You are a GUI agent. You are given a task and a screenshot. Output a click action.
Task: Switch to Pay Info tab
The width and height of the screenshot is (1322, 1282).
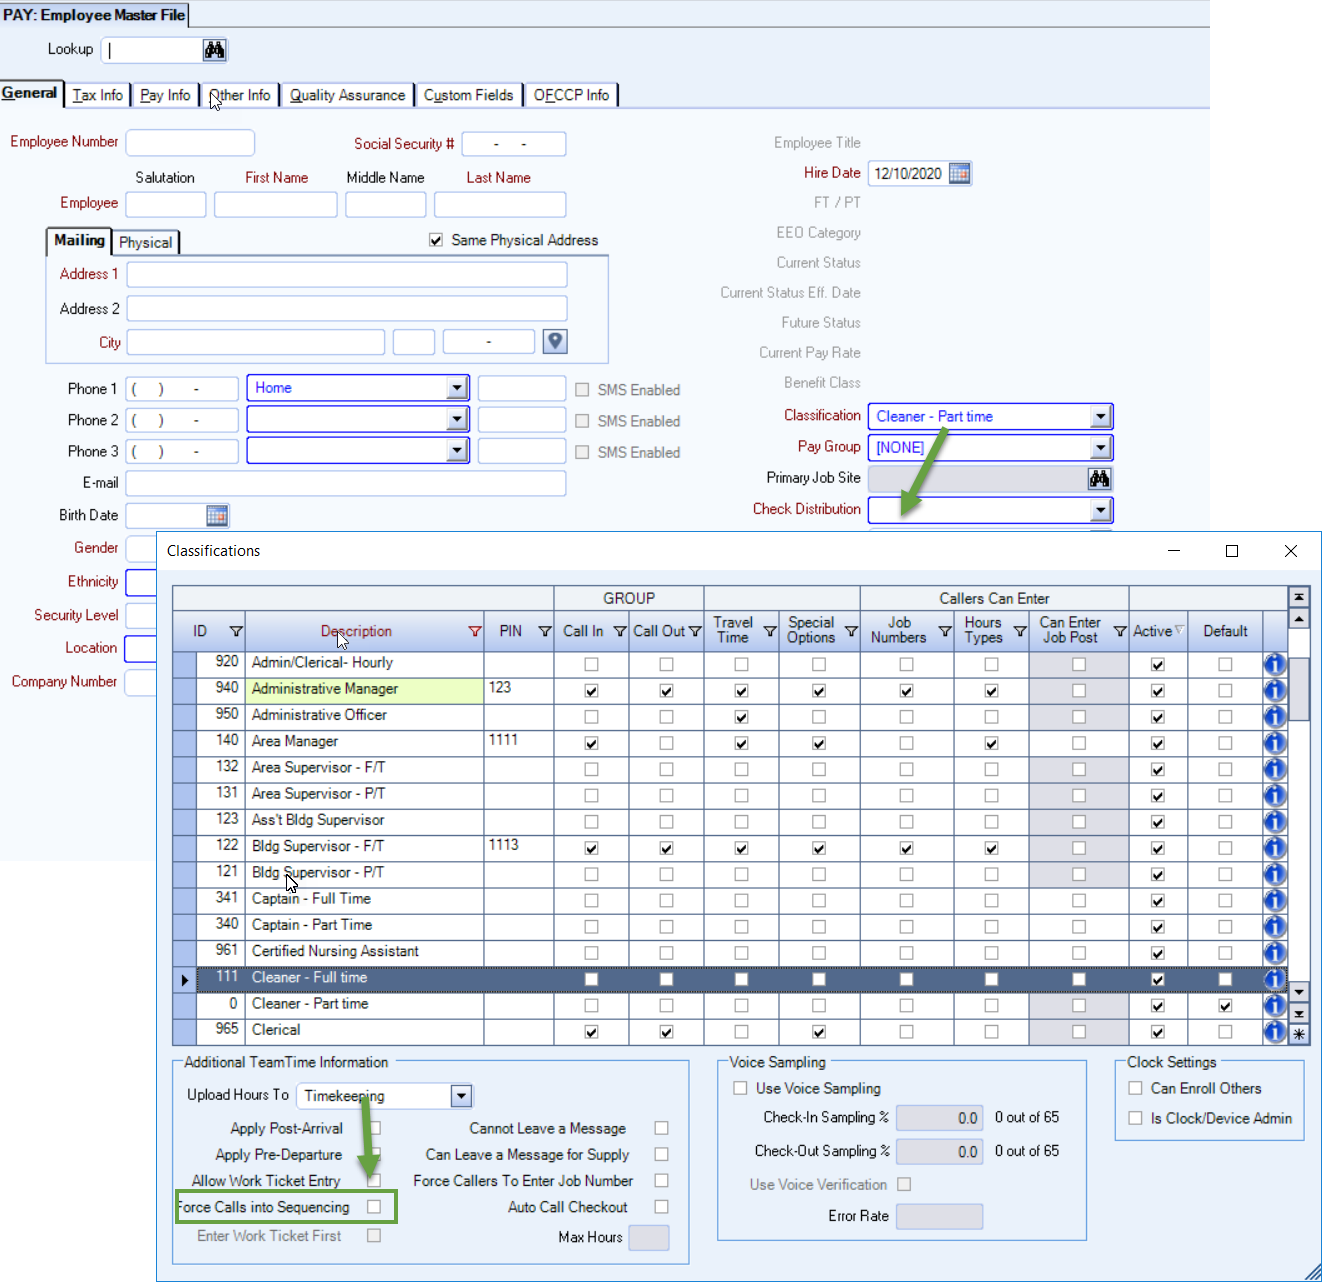click(x=165, y=95)
